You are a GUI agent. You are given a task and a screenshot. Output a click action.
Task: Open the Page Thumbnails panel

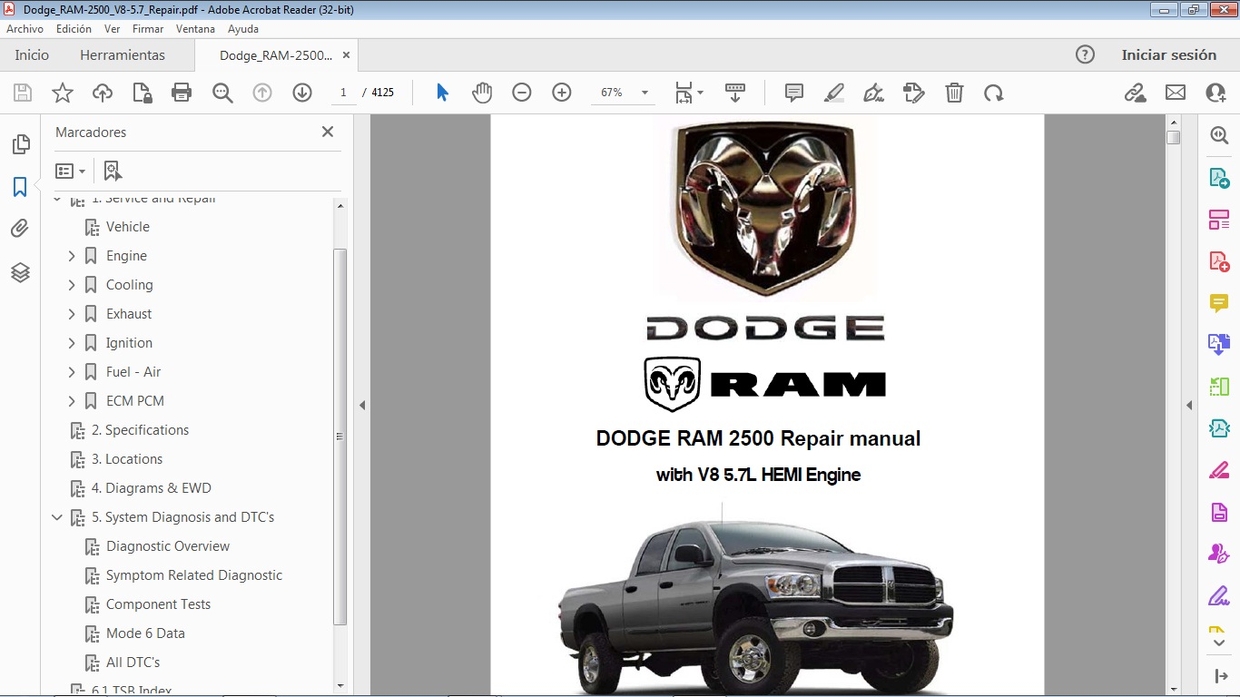pos(21,143)
